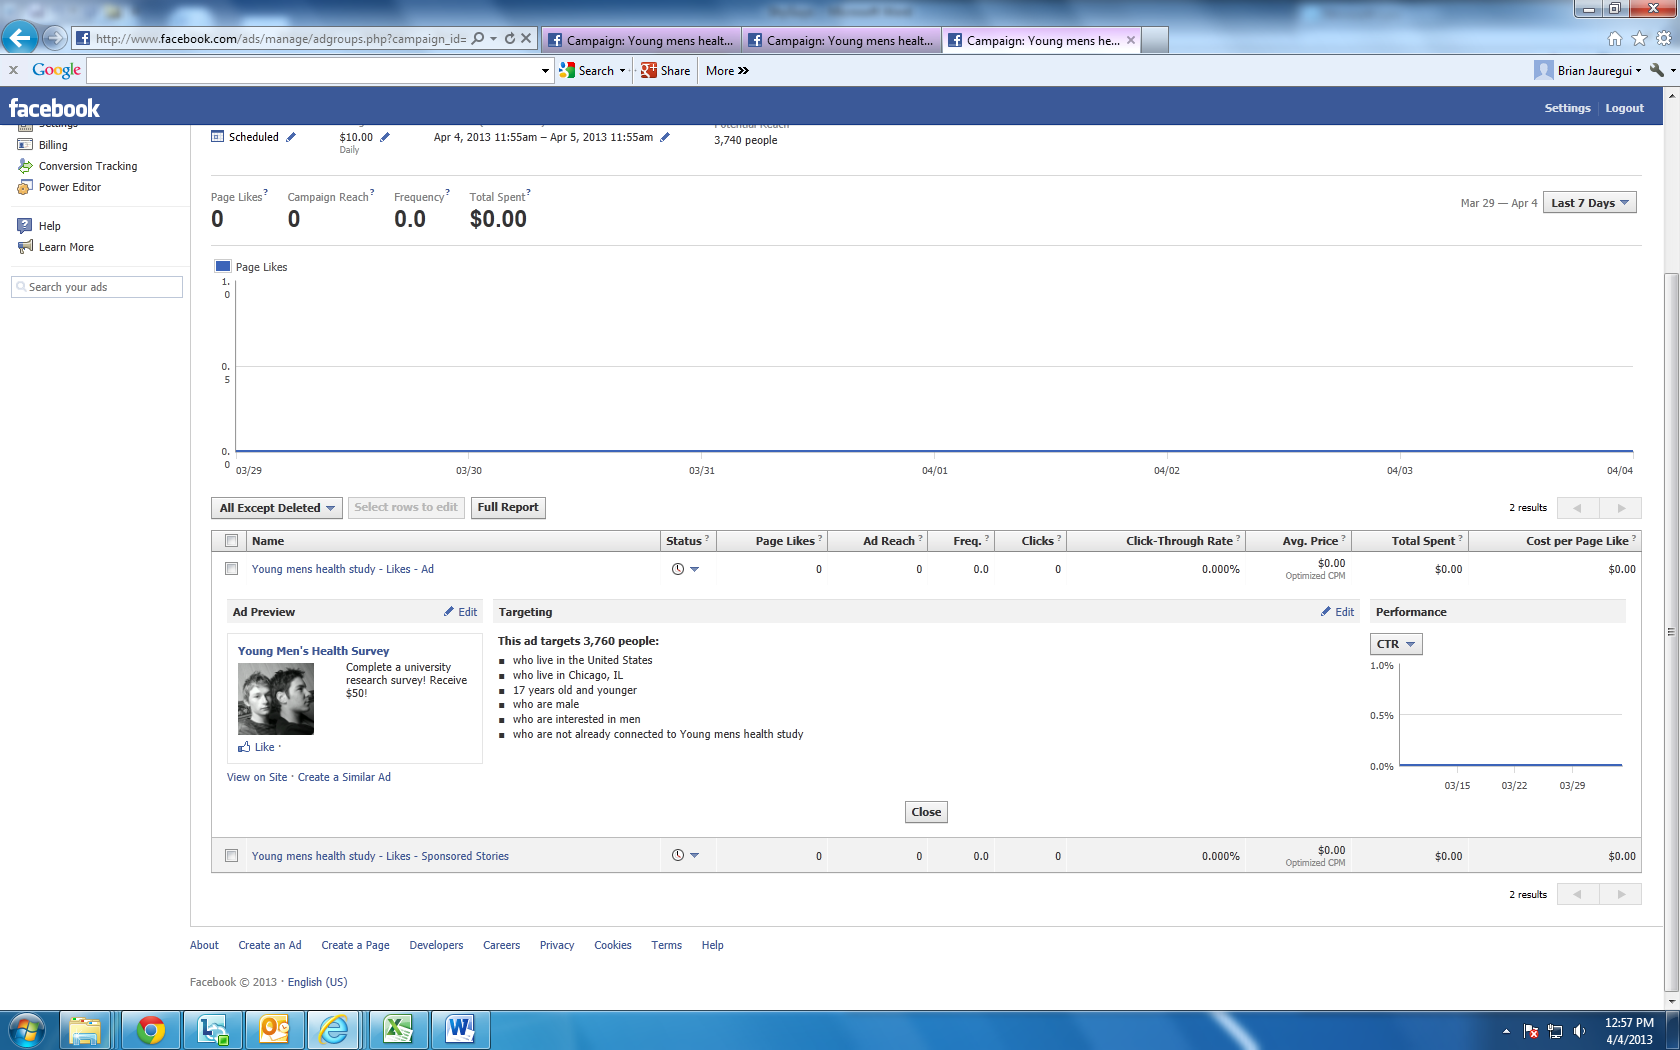Click the facebook logo

54,108
